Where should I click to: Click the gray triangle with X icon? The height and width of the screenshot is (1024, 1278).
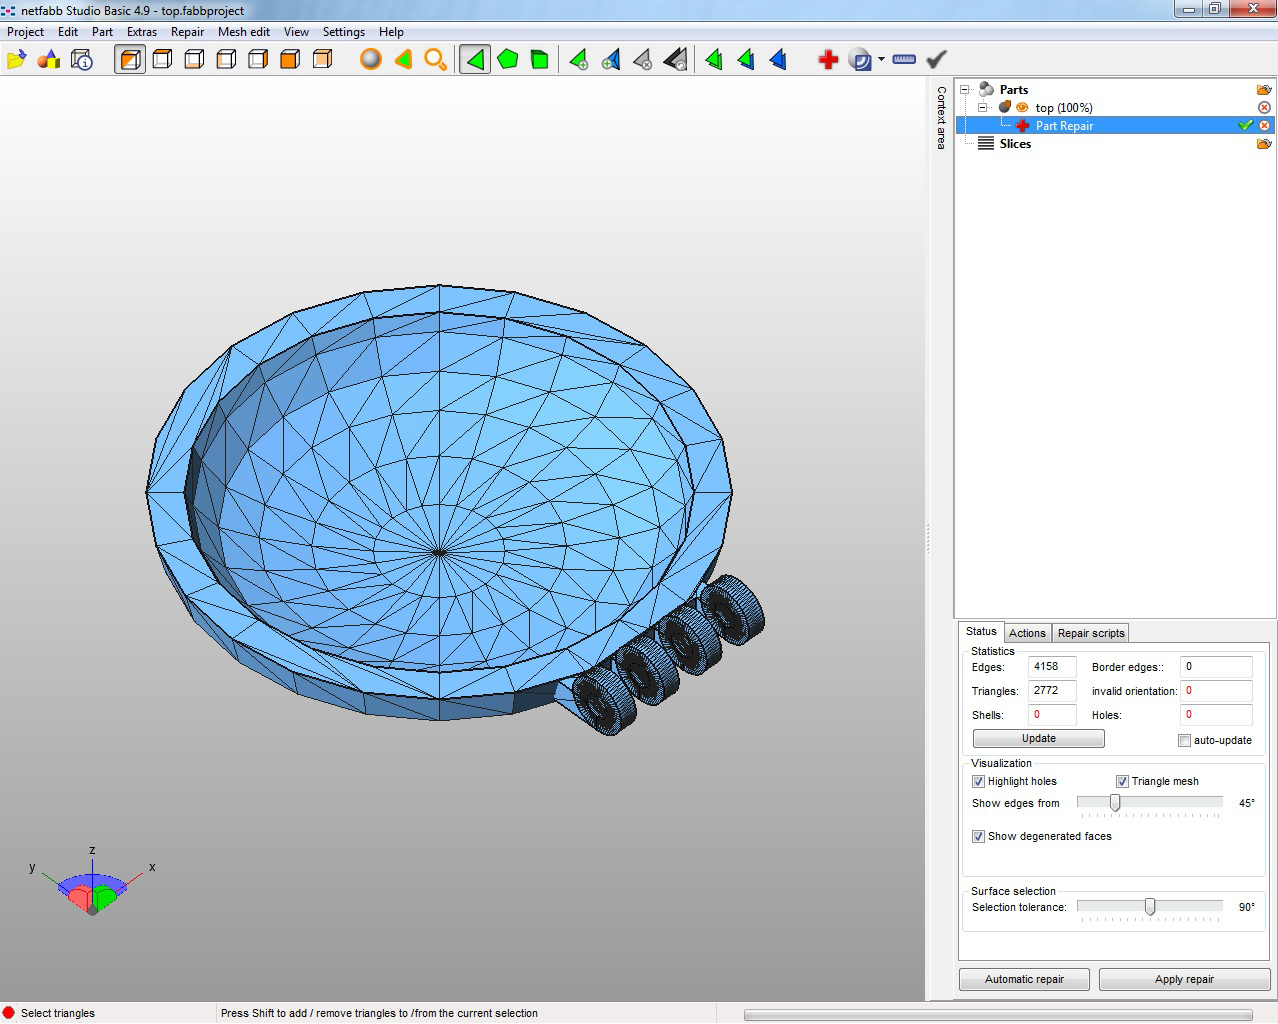643,60
